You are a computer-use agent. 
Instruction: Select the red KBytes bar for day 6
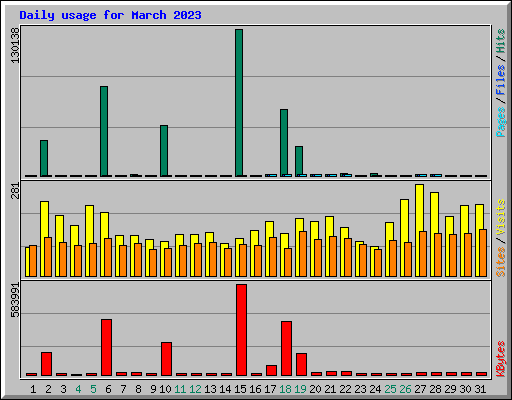coord(106,347)
